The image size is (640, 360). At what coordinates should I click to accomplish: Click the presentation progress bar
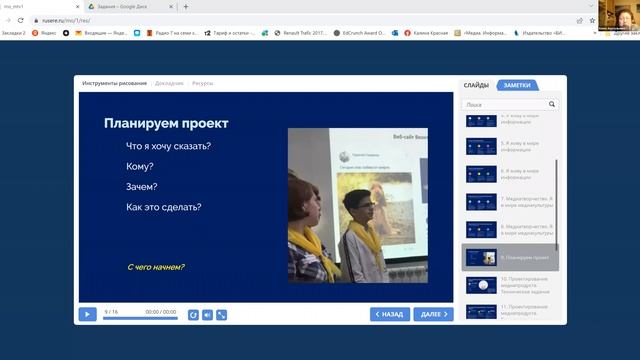140,318
